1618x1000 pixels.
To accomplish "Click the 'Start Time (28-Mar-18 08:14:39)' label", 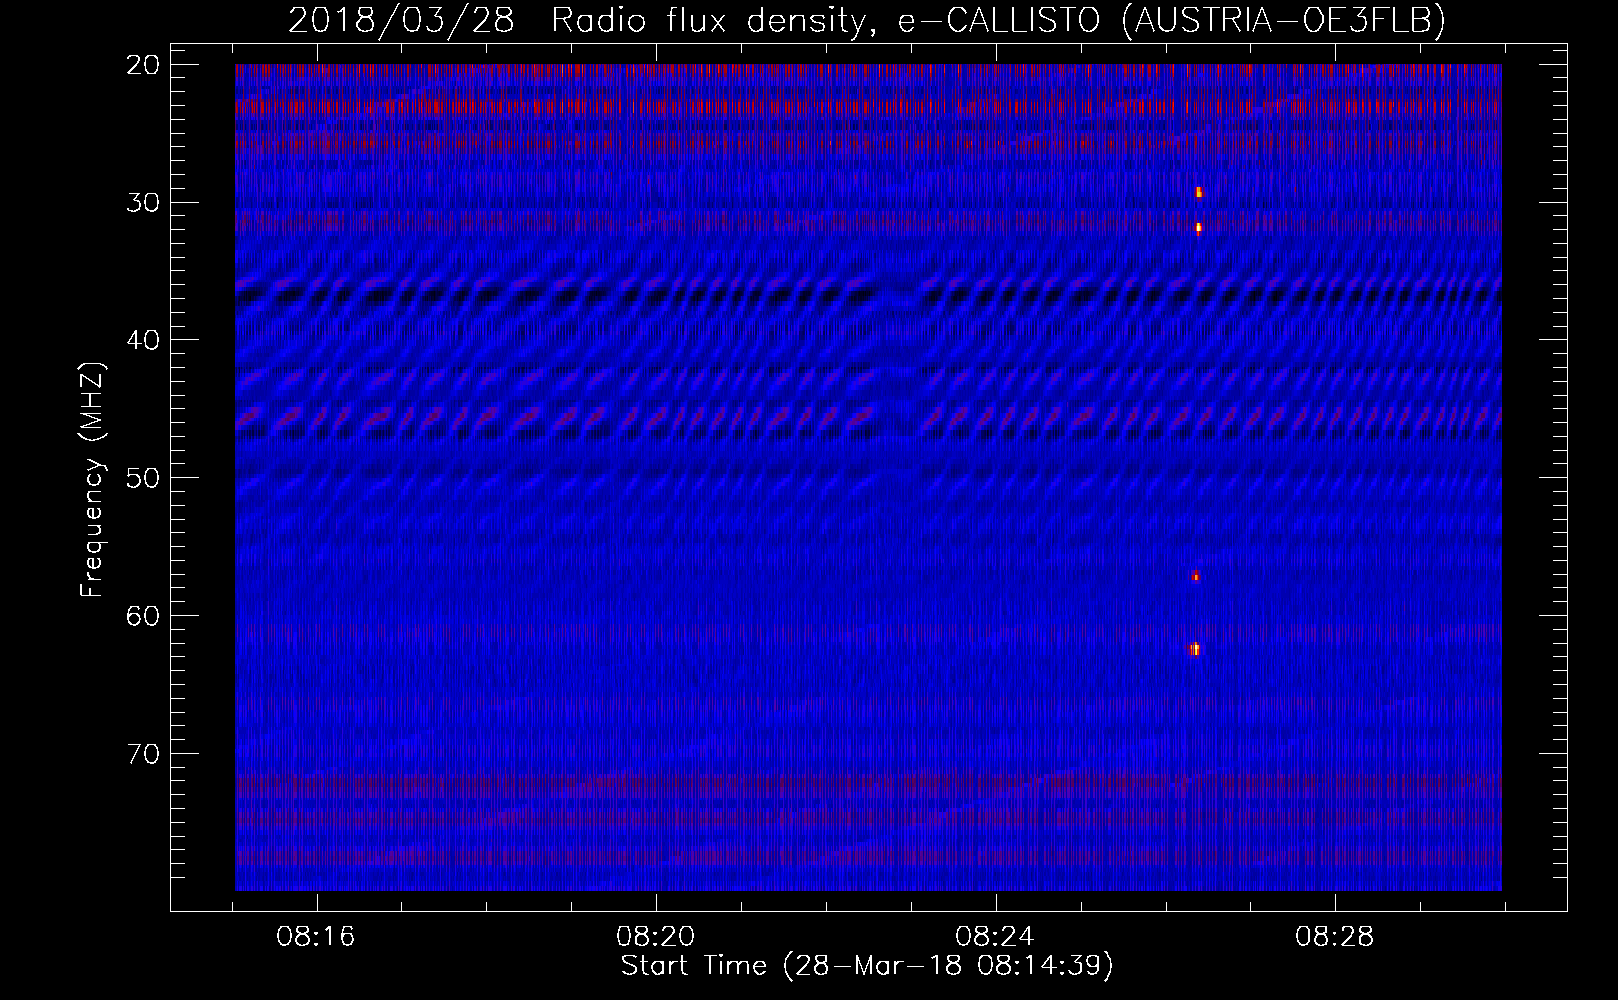I will 867,966.
